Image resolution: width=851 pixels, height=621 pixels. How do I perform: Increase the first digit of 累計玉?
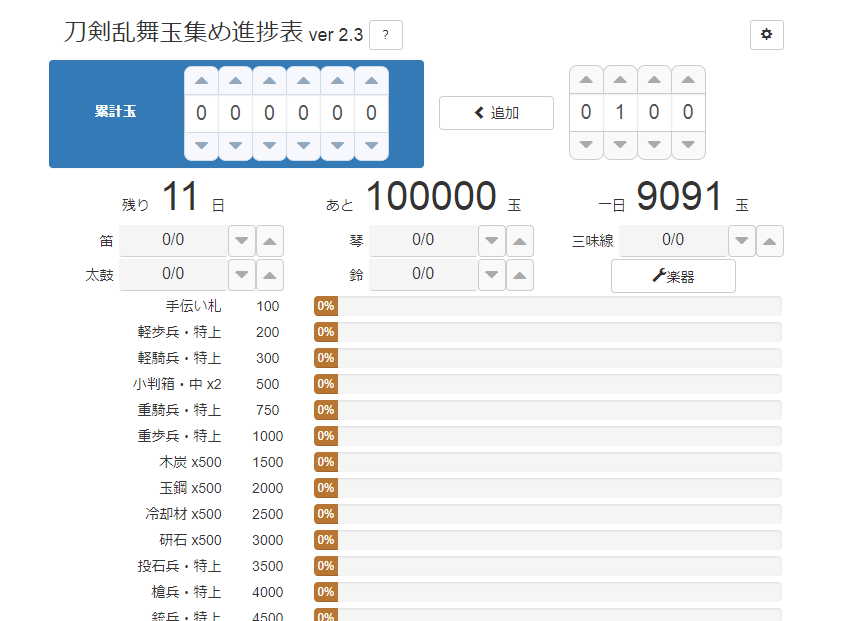[x=201, y=81]
